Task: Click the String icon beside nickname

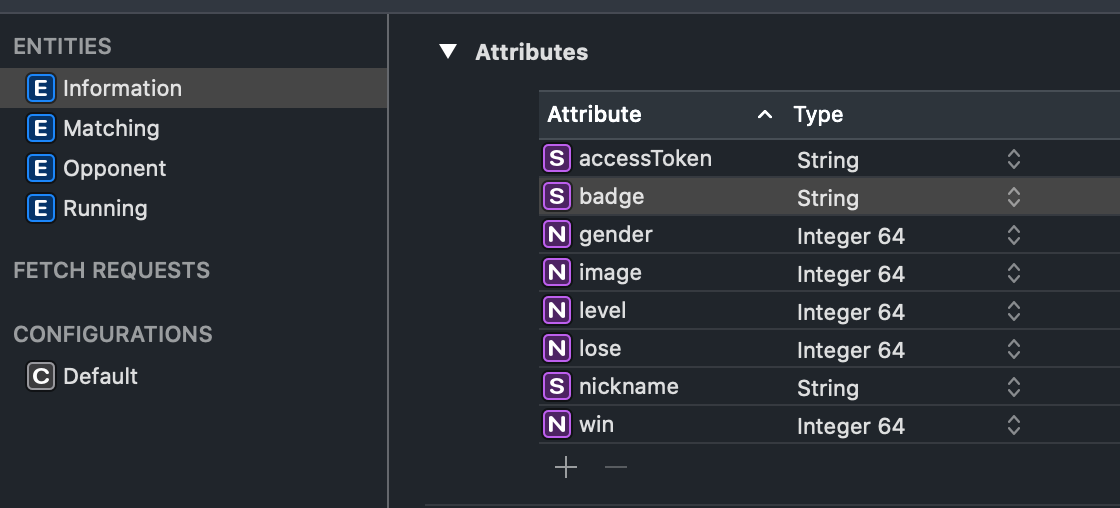Action: click(557, 387)
